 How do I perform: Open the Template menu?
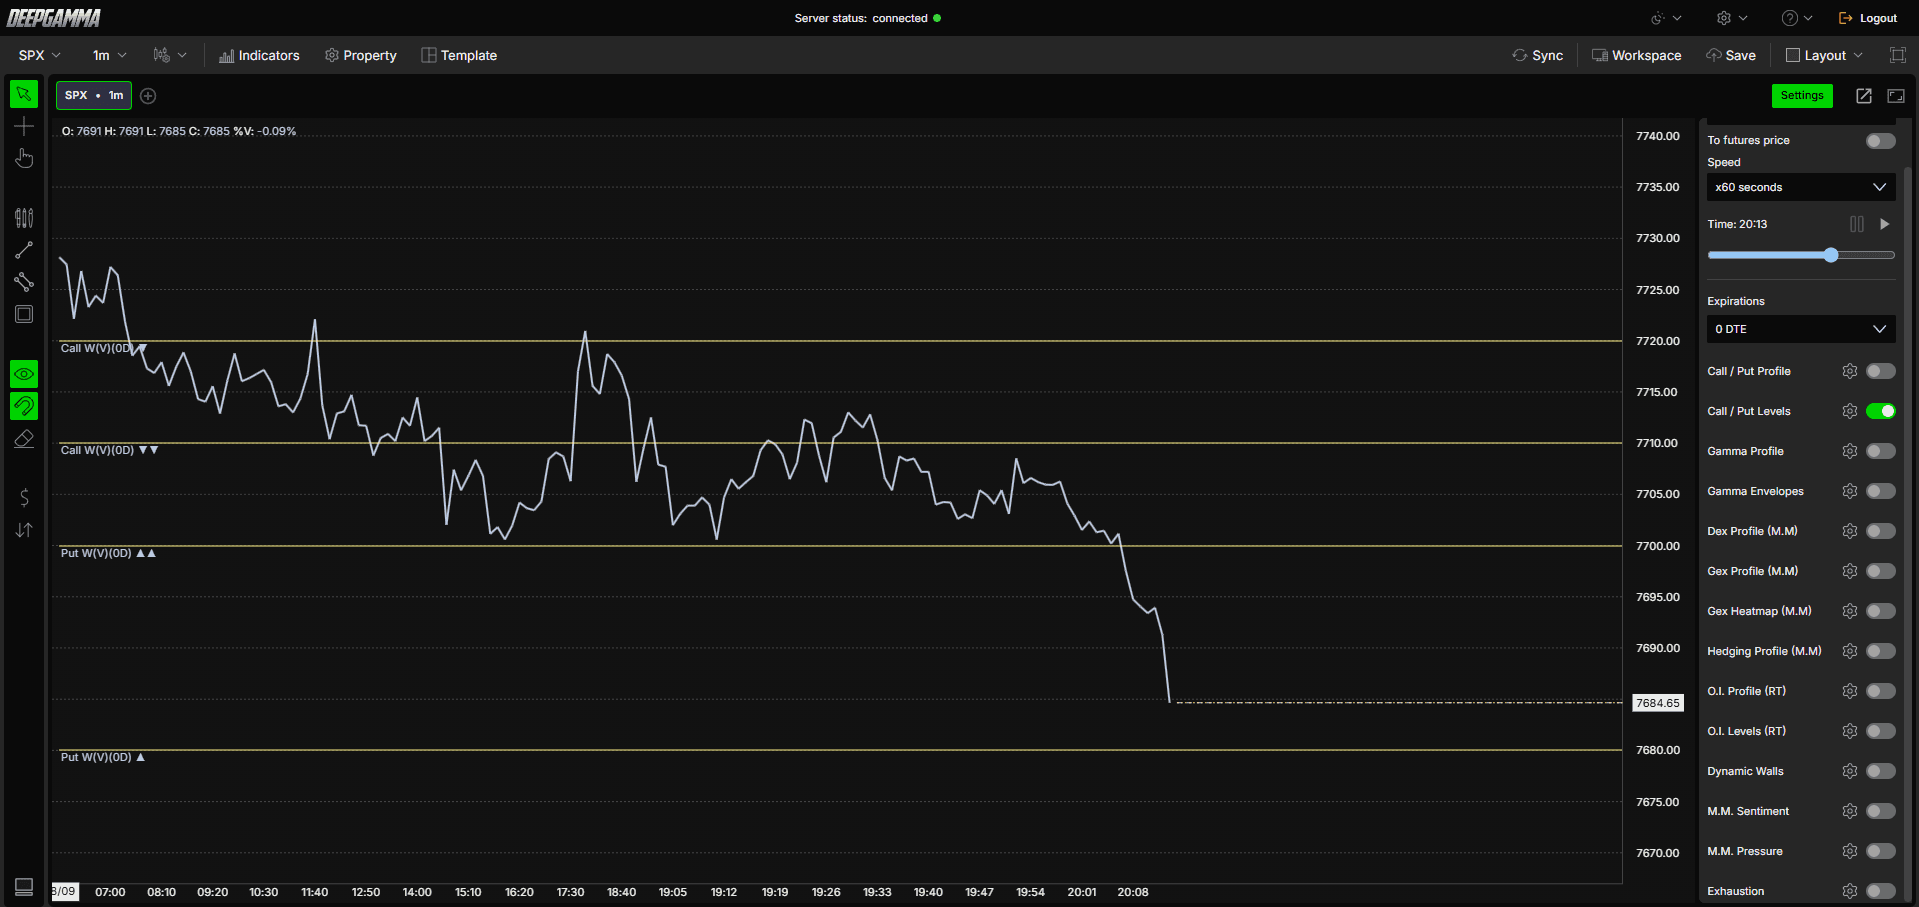(x=459, y=55)
